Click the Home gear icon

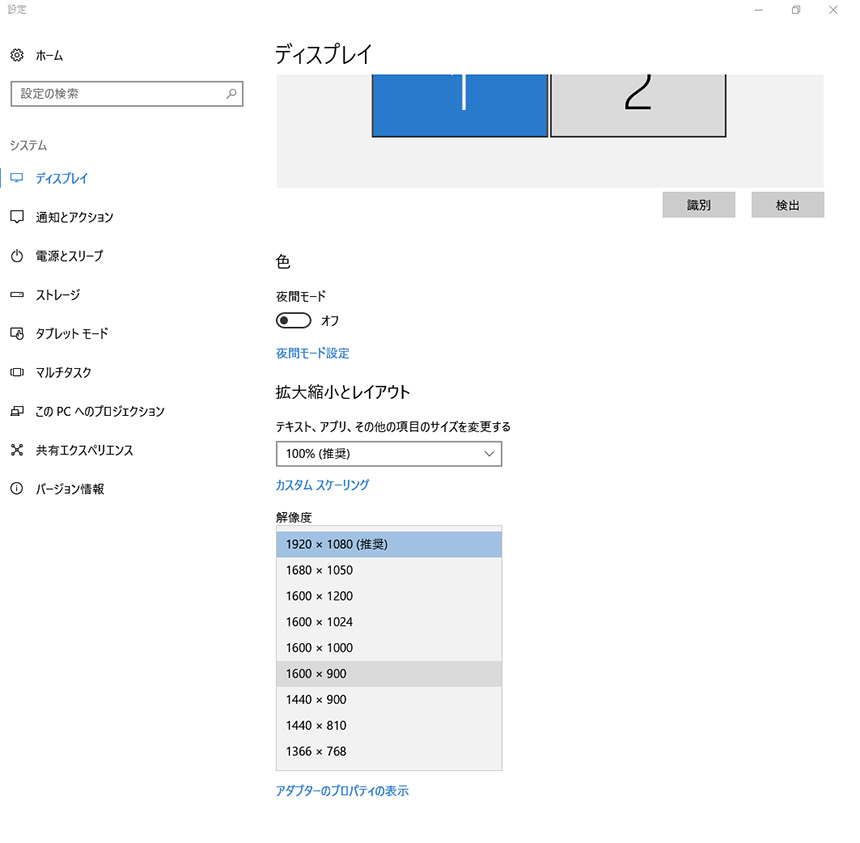pos(17,56)
